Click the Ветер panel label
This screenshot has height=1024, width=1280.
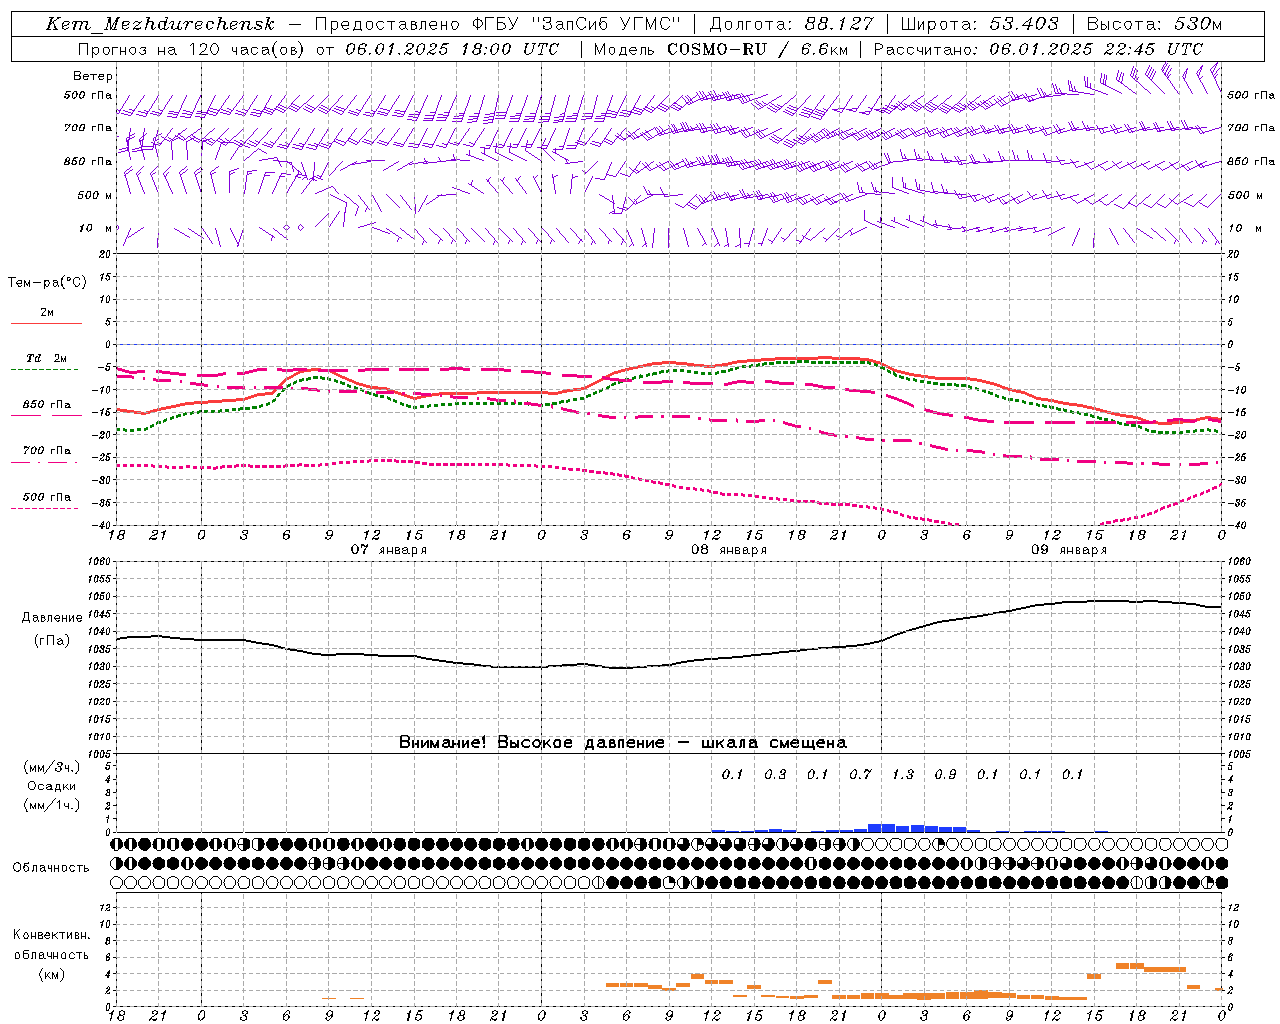(x=93, y=76)
